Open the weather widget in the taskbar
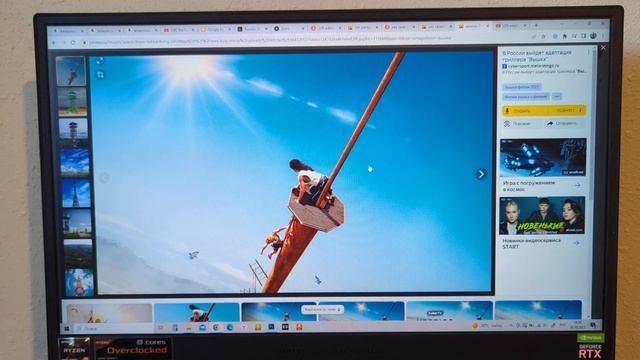This screenshot has width=640, height=360. pyautogui.click(x=487, y=326)
